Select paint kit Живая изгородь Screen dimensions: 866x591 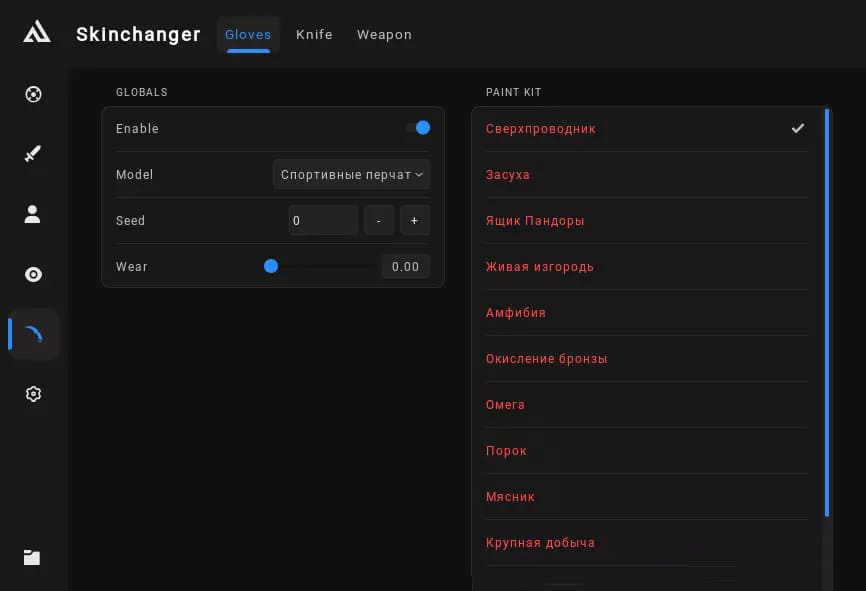pos(646,266)
